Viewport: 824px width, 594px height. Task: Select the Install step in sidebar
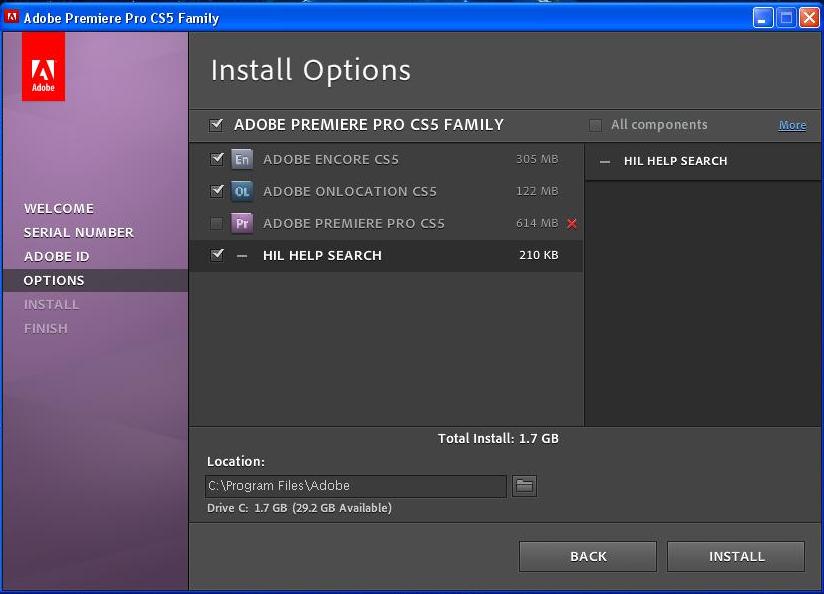point(52,304)
